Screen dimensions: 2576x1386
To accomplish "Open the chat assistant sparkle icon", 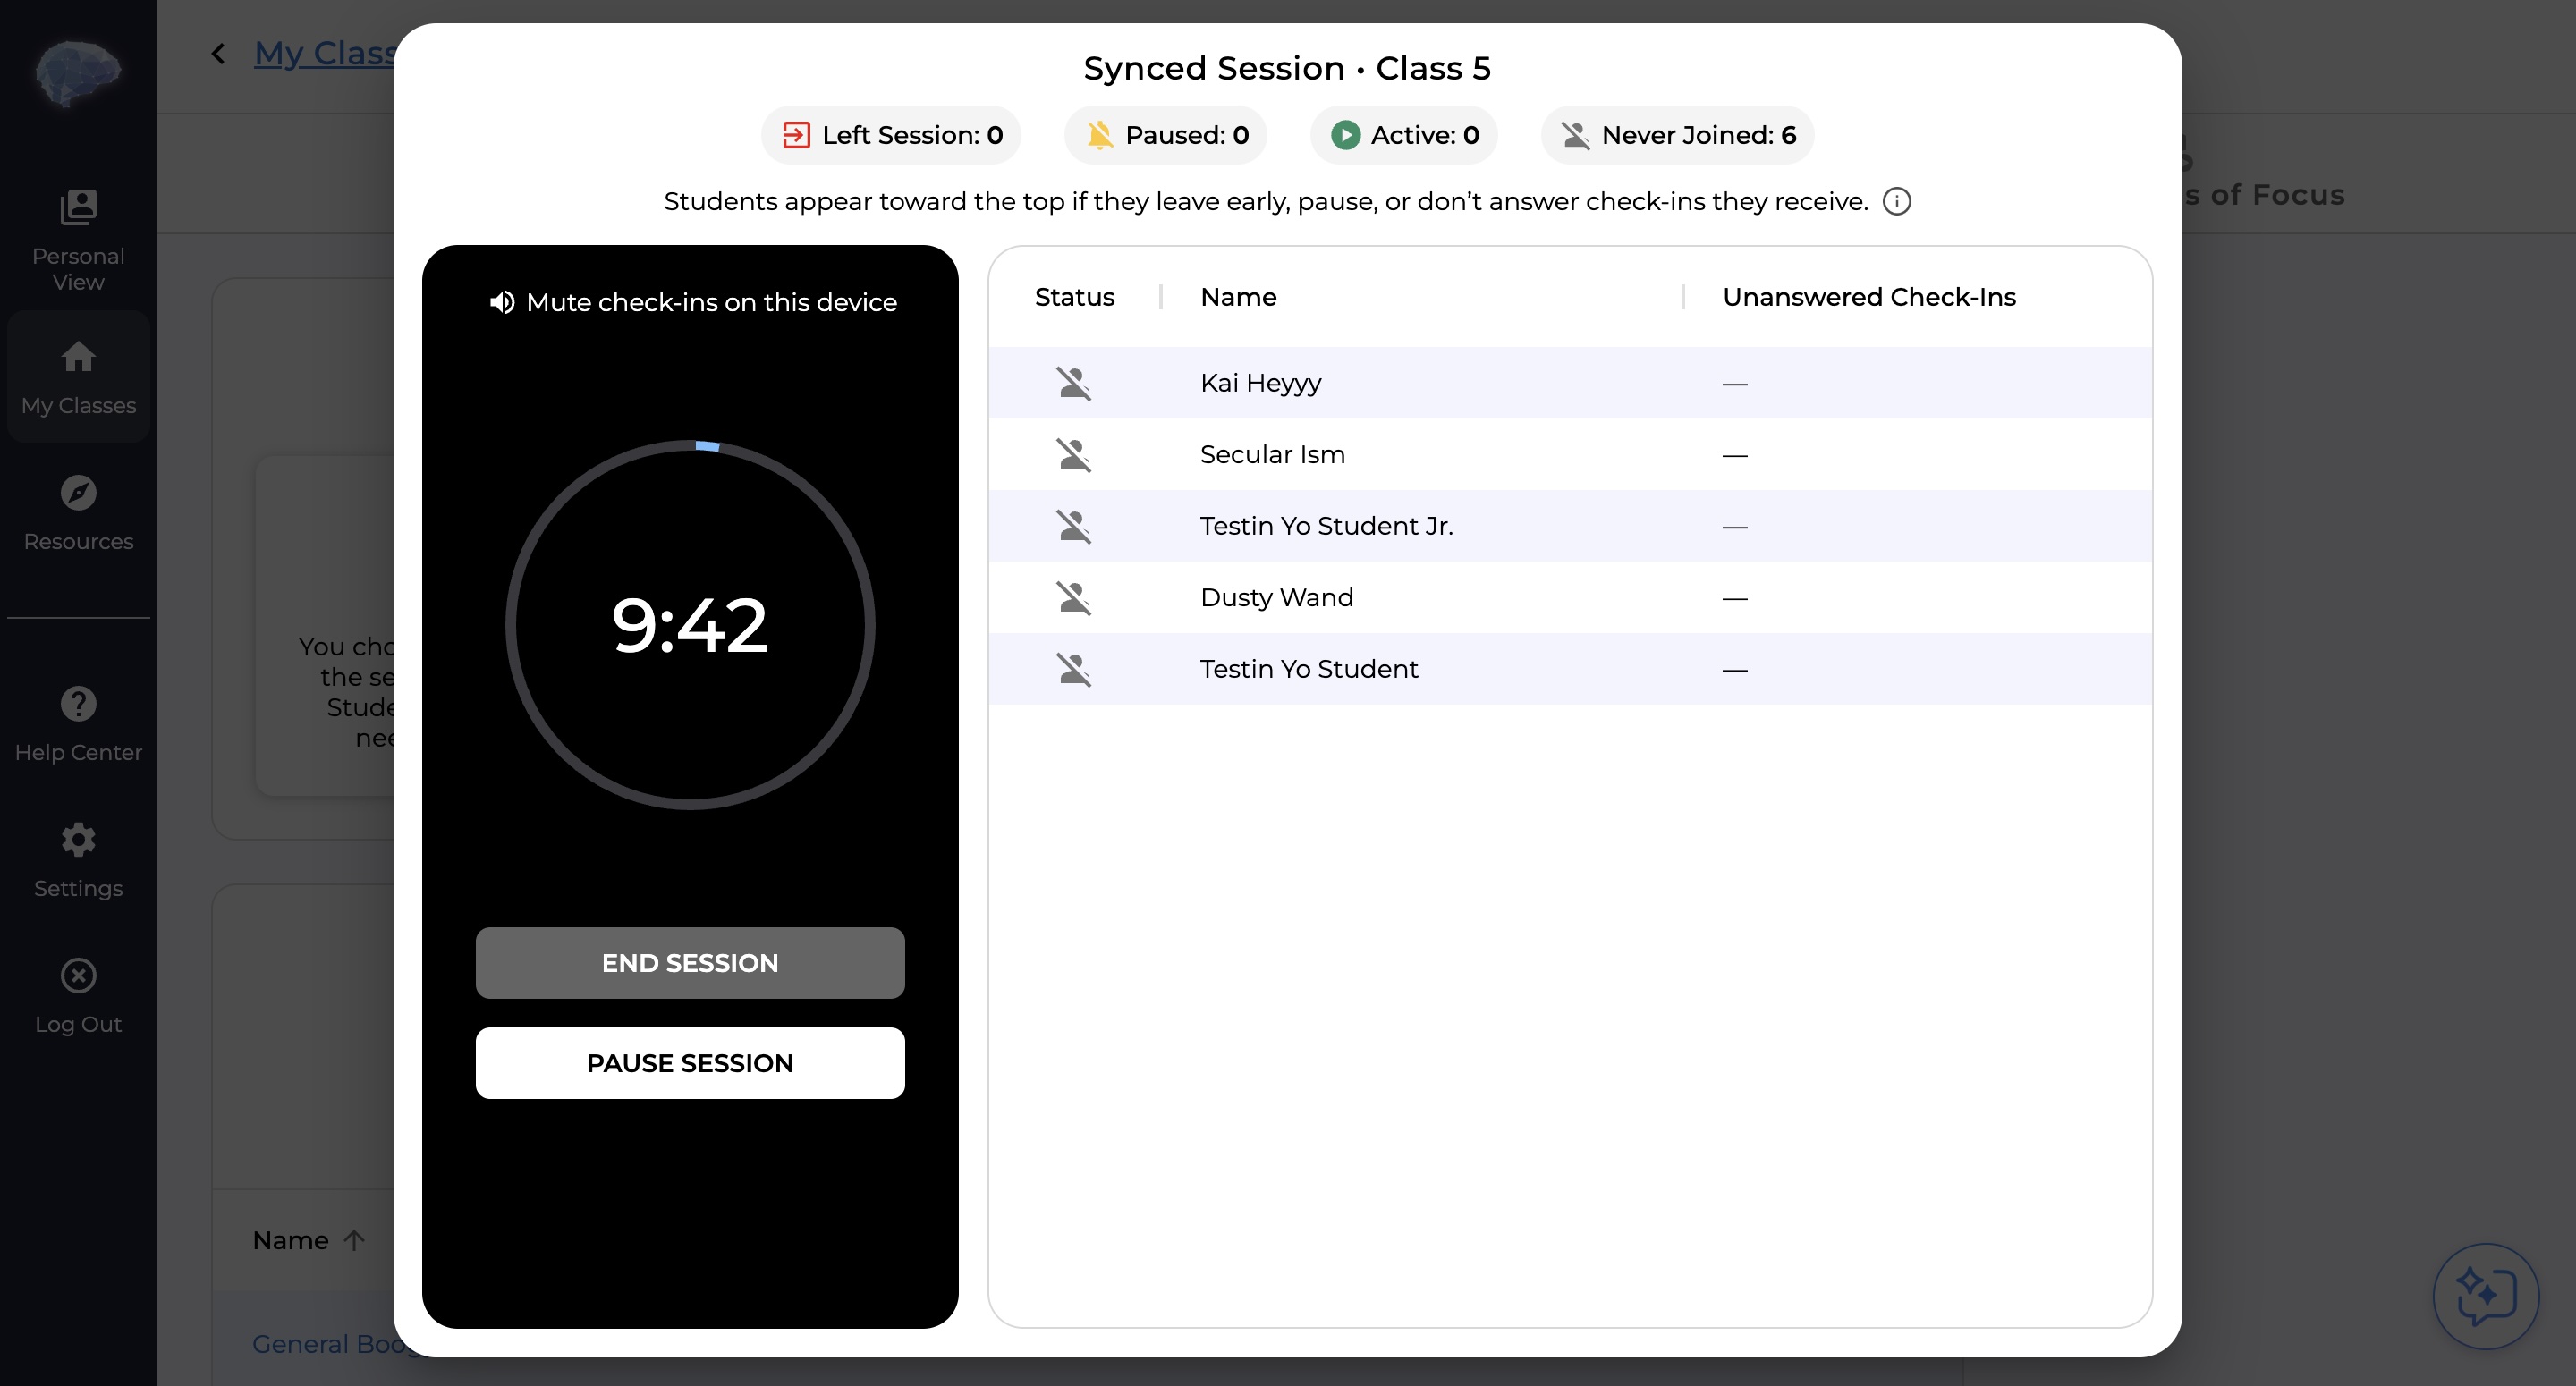I will coord(2485,1296).
